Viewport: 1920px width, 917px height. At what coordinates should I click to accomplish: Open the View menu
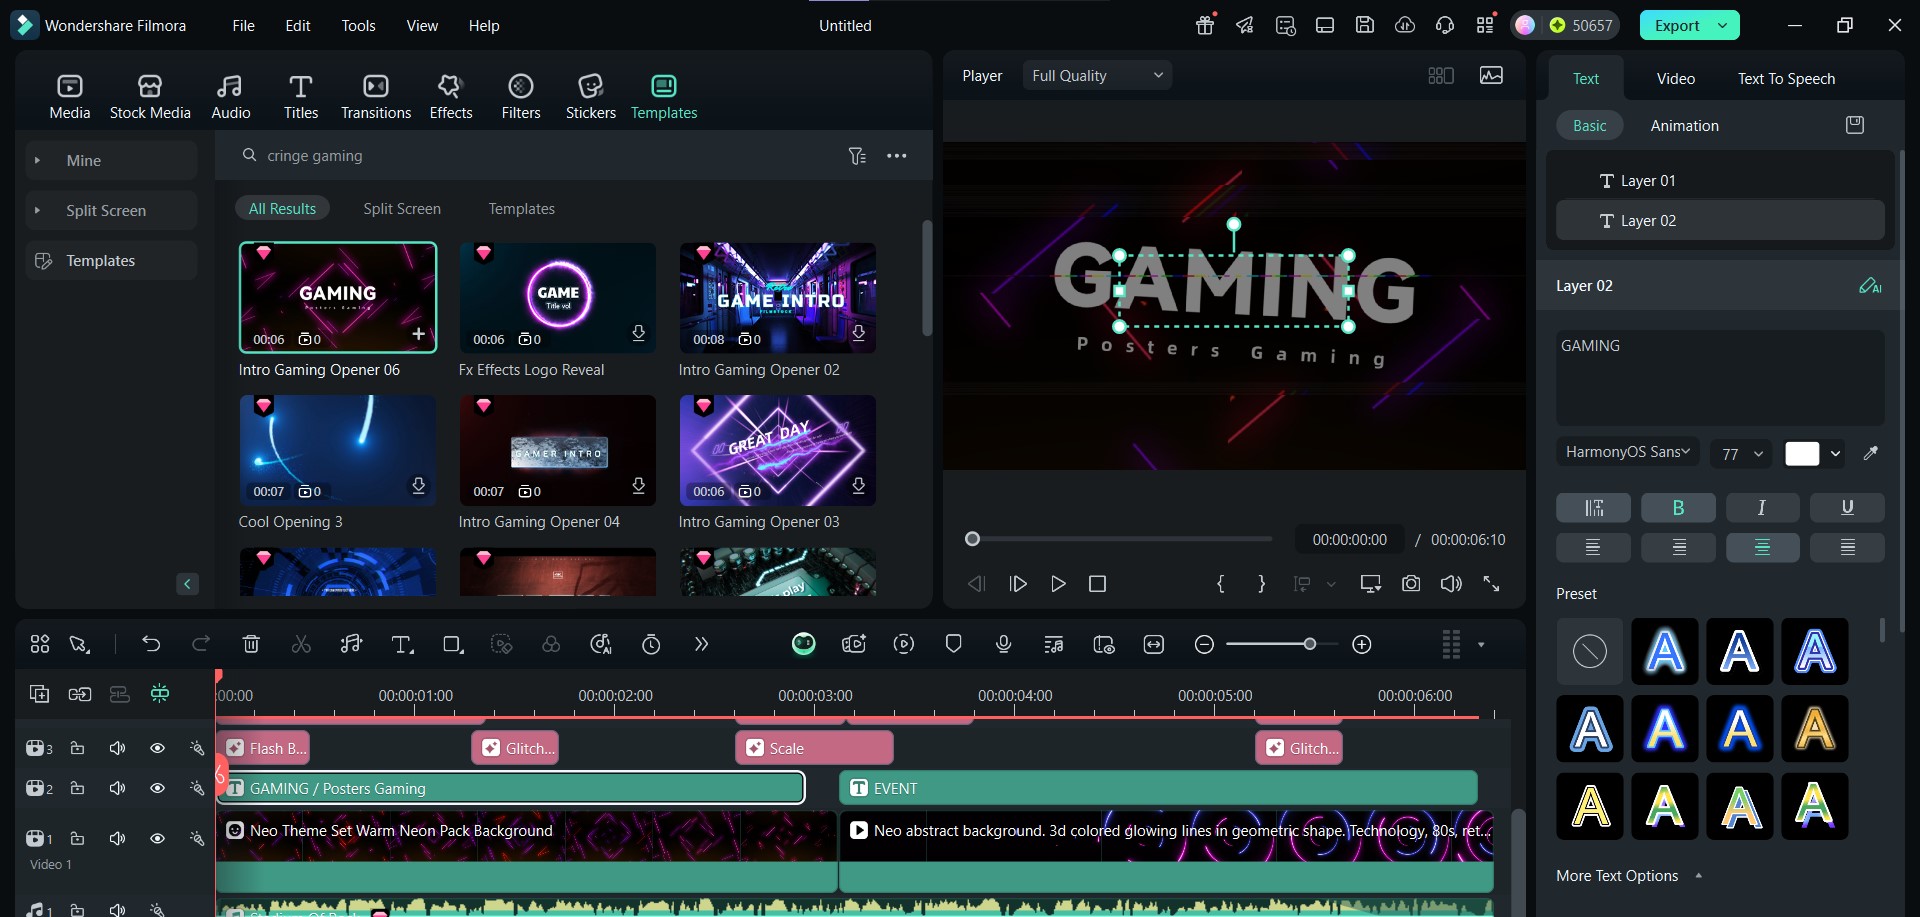[x=422, y=26]
